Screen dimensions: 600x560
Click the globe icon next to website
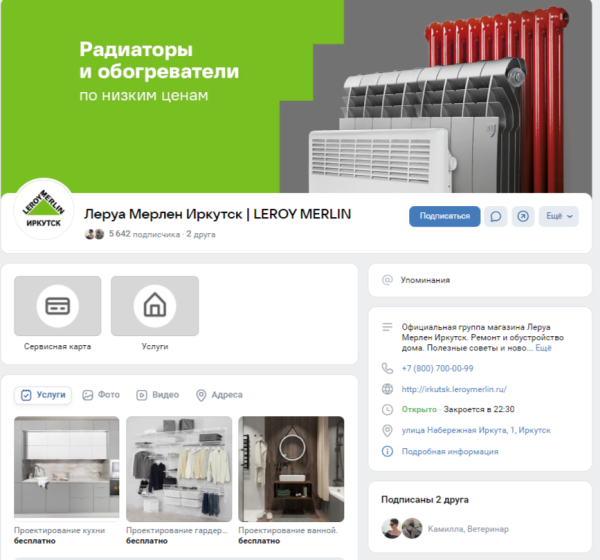[x=387, y=389]
